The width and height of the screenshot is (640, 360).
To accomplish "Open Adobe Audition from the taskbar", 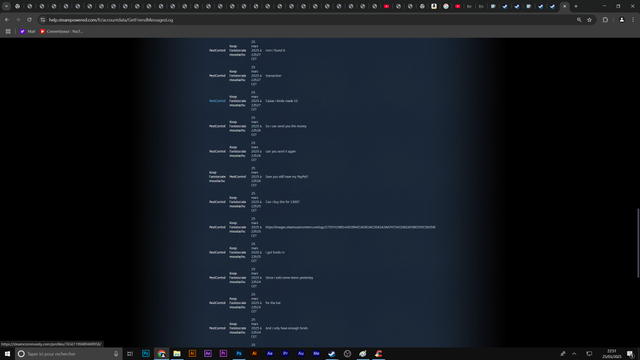I will tap(301, 354).
